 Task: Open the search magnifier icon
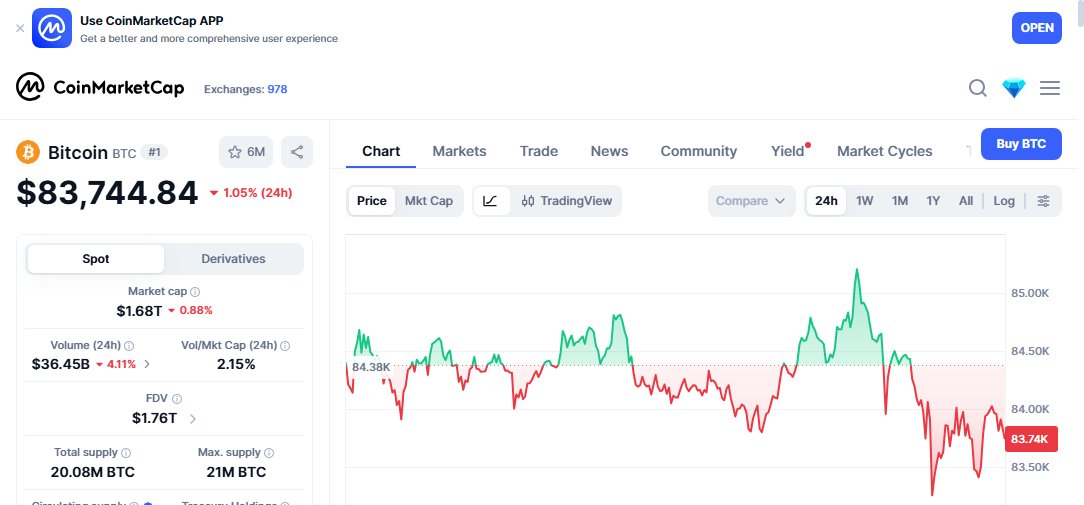pyautogui.click(x=978, y=88)
